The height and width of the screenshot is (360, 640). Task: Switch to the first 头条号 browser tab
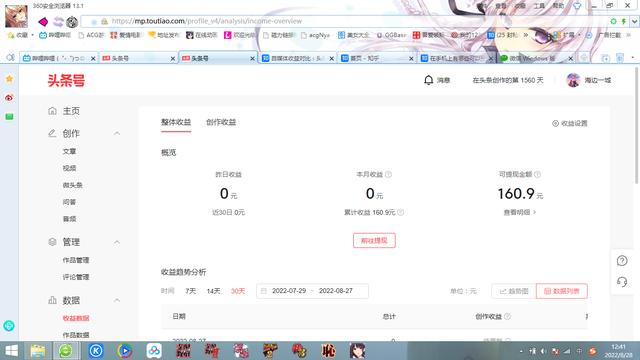click(138, 58)
